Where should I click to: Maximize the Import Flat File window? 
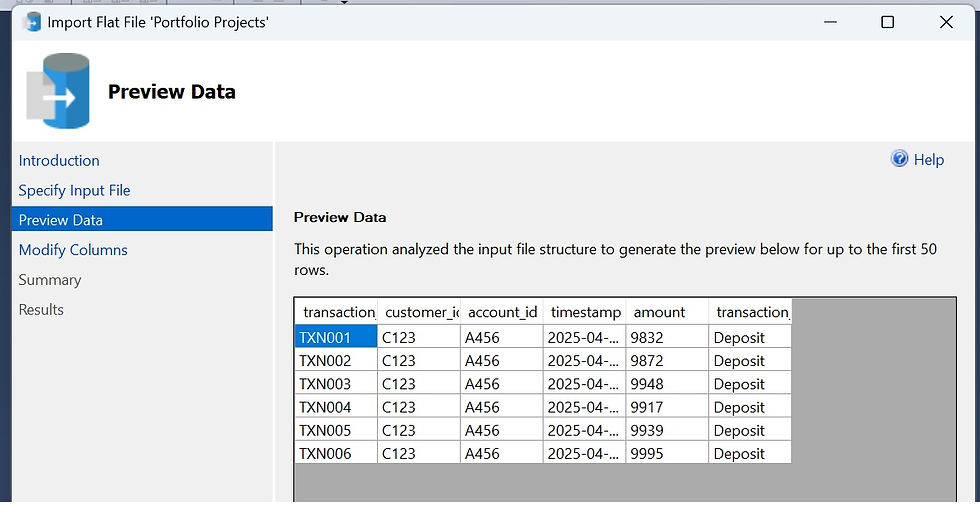[x=888, y=22]
